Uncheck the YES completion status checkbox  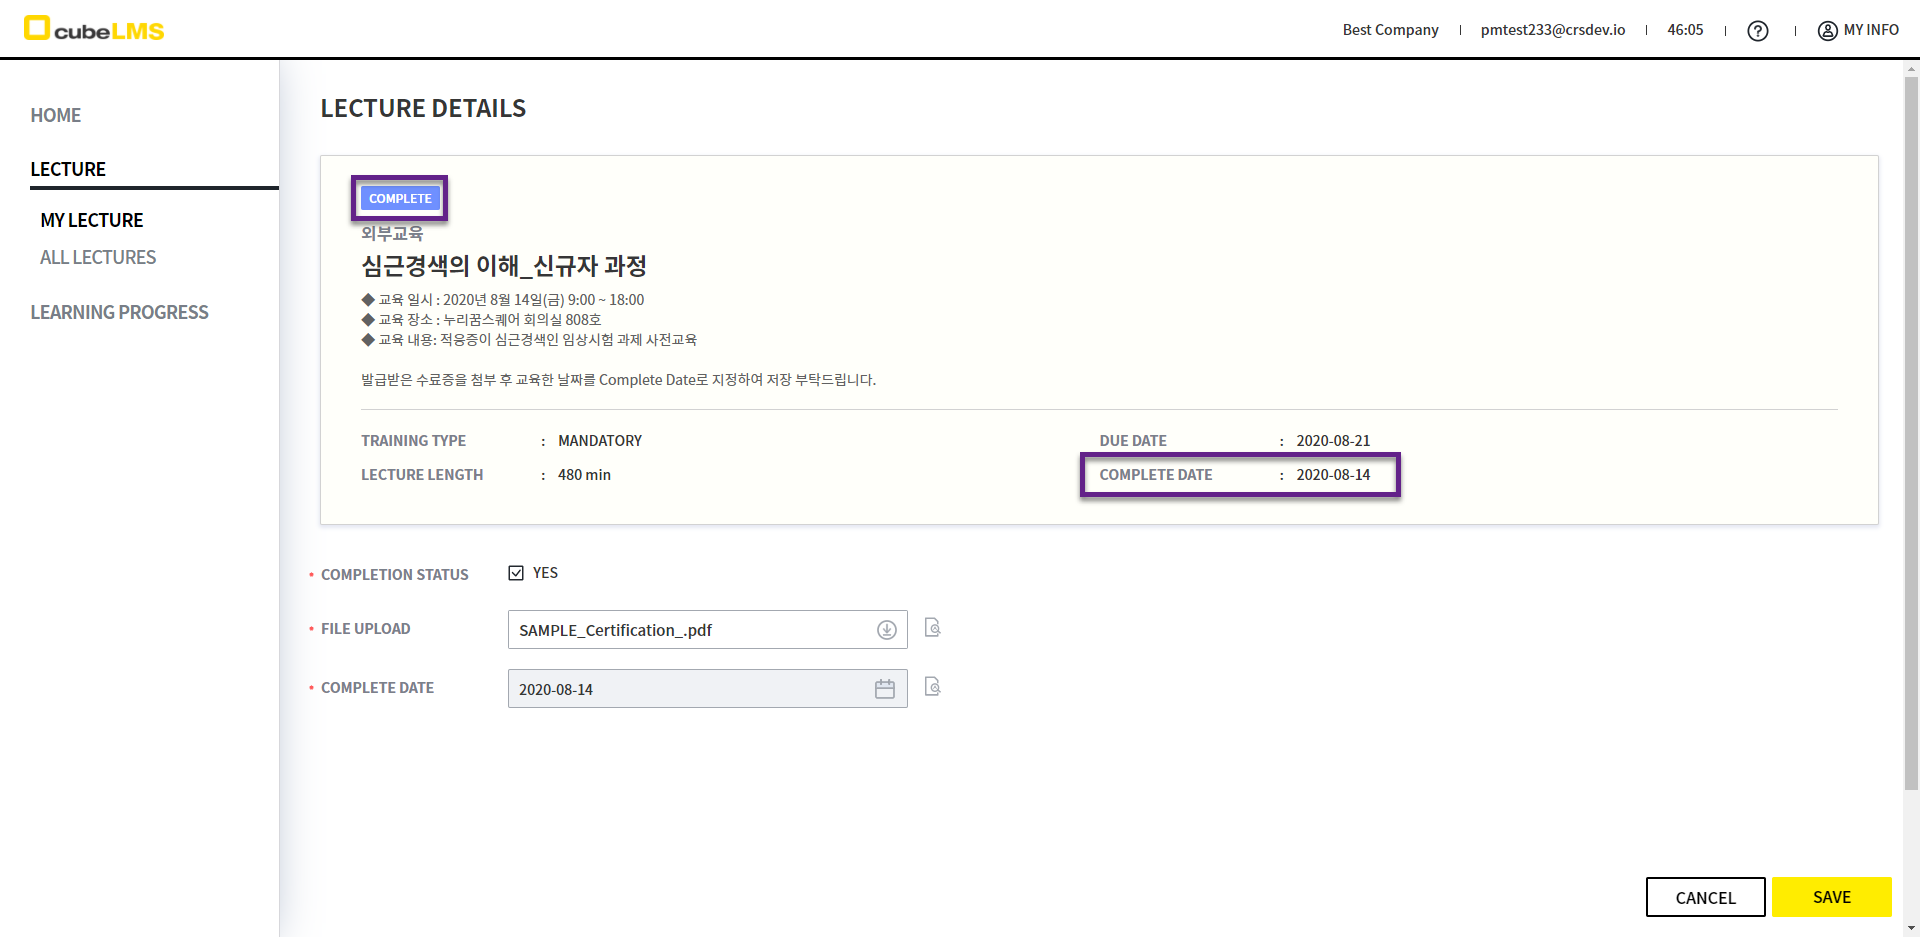(516, 573)
